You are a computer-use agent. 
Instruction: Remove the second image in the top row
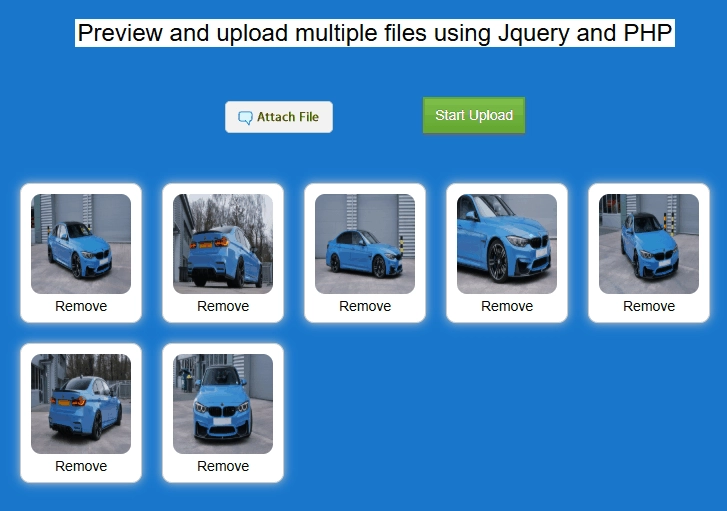click(x=223, y=306)
